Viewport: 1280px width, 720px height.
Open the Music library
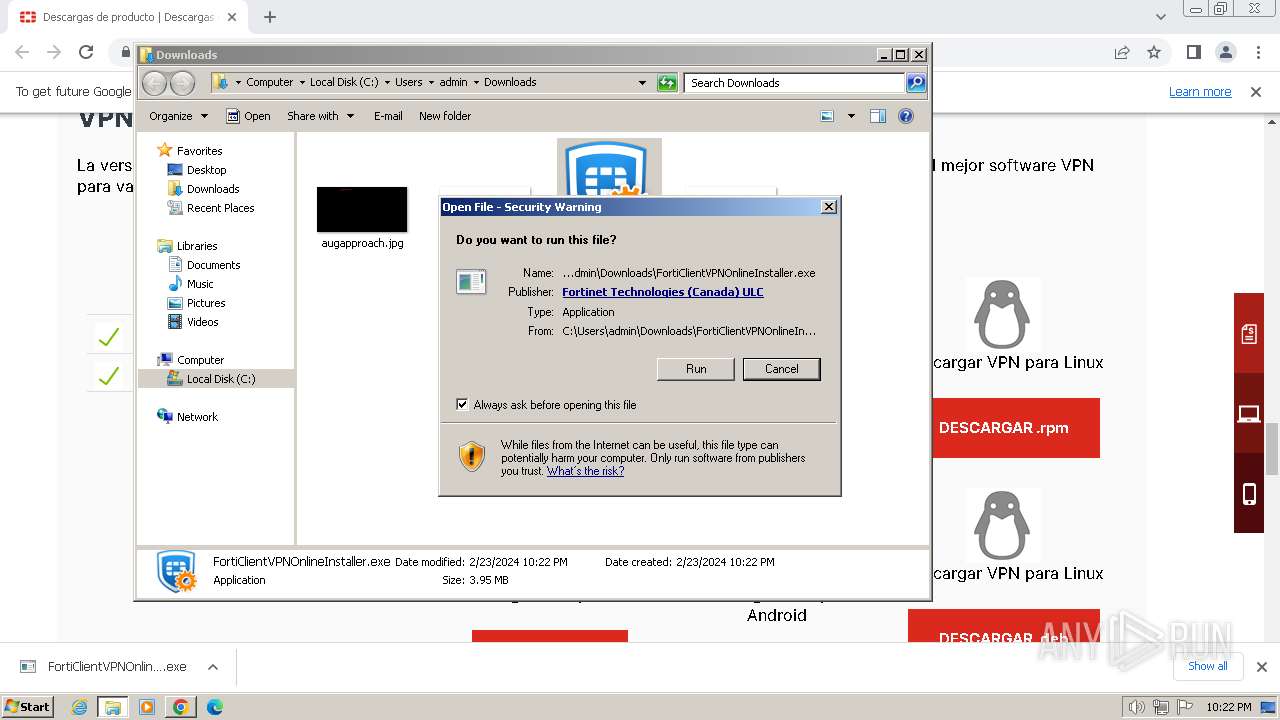(x=200, y=284)
